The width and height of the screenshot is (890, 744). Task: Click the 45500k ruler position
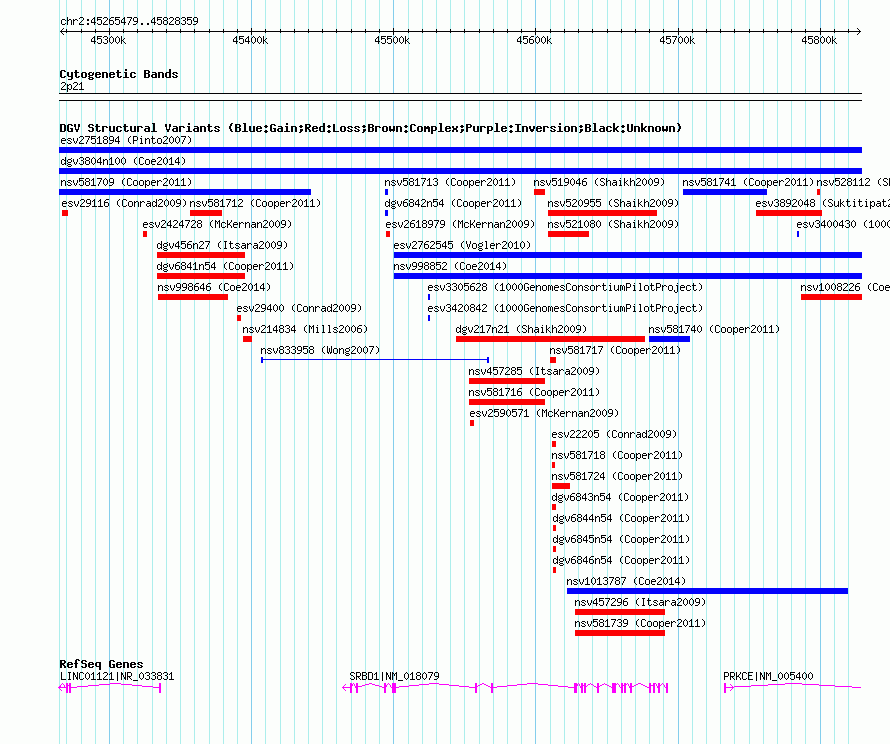pos(392,40)
